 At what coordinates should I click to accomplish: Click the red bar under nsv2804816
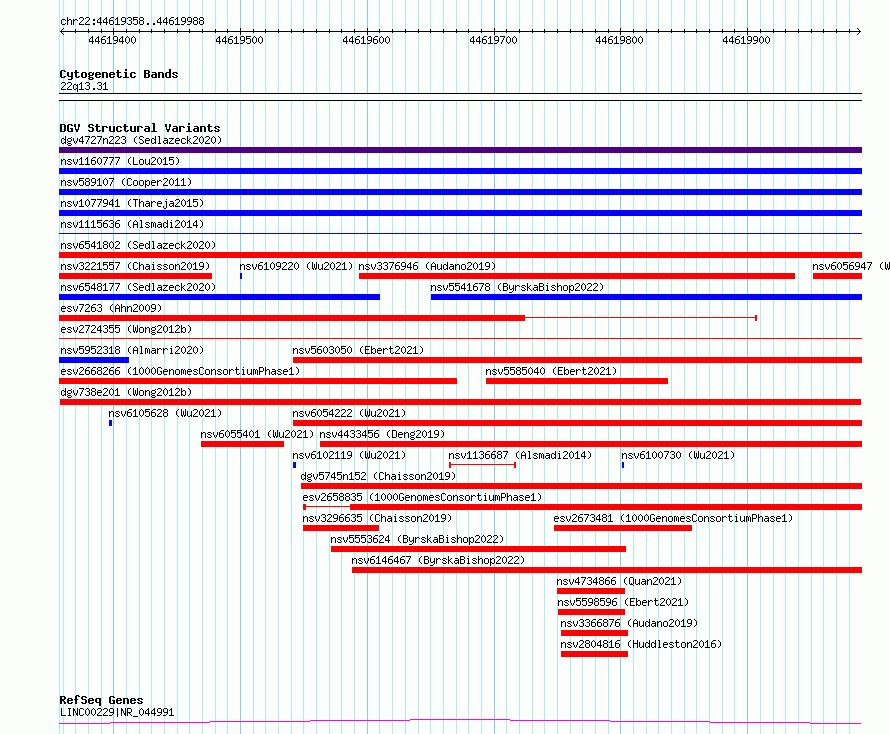(x=594, y=654)
